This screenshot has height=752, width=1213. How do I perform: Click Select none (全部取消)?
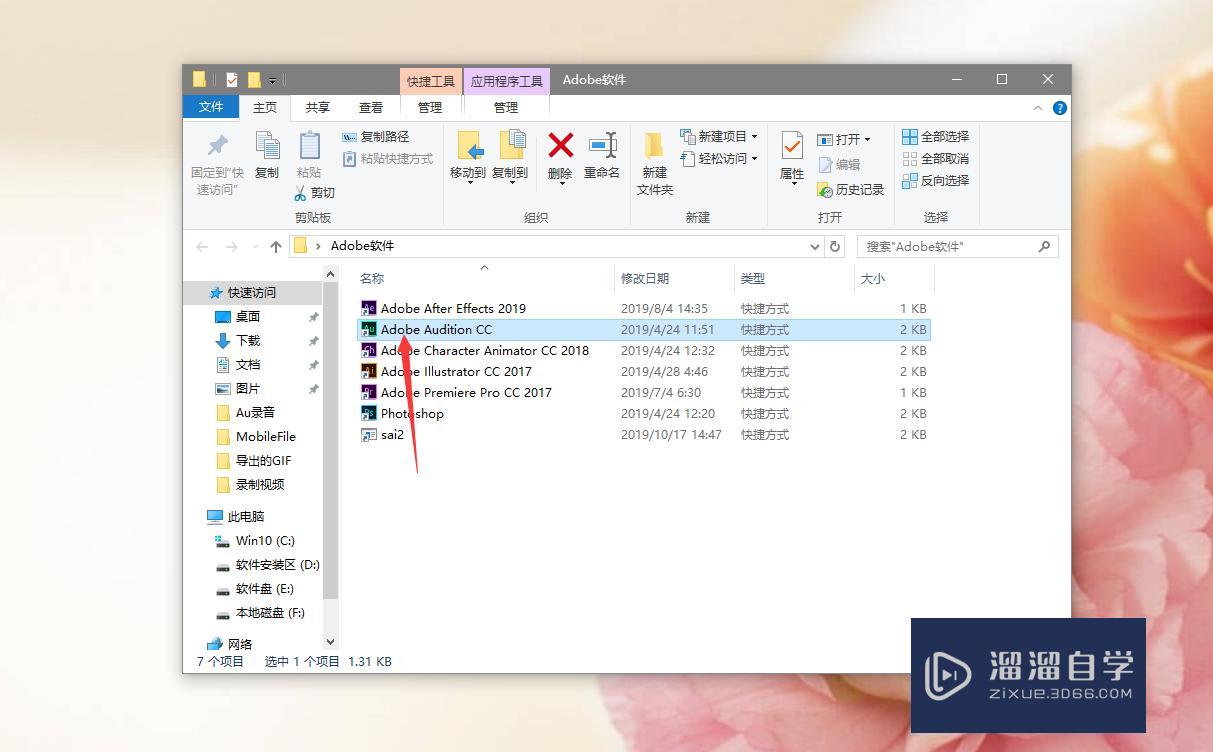pos(935,159)
